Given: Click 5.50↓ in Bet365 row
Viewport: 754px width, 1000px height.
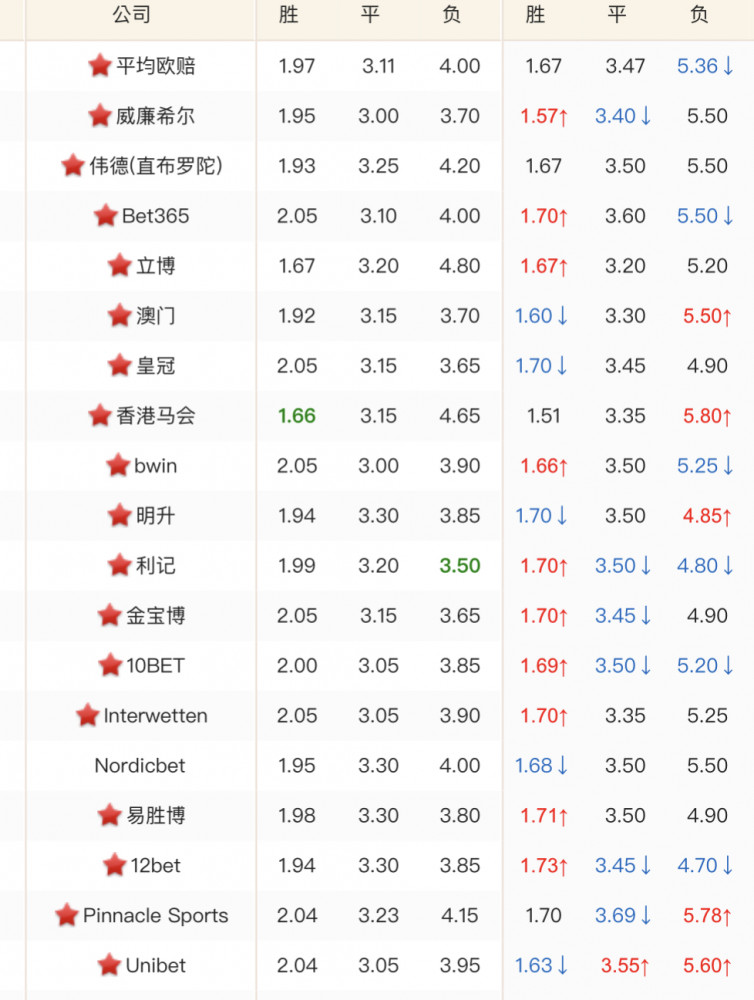Looking at the screenshot, I should pyautogui.click(x=705, y=216).
